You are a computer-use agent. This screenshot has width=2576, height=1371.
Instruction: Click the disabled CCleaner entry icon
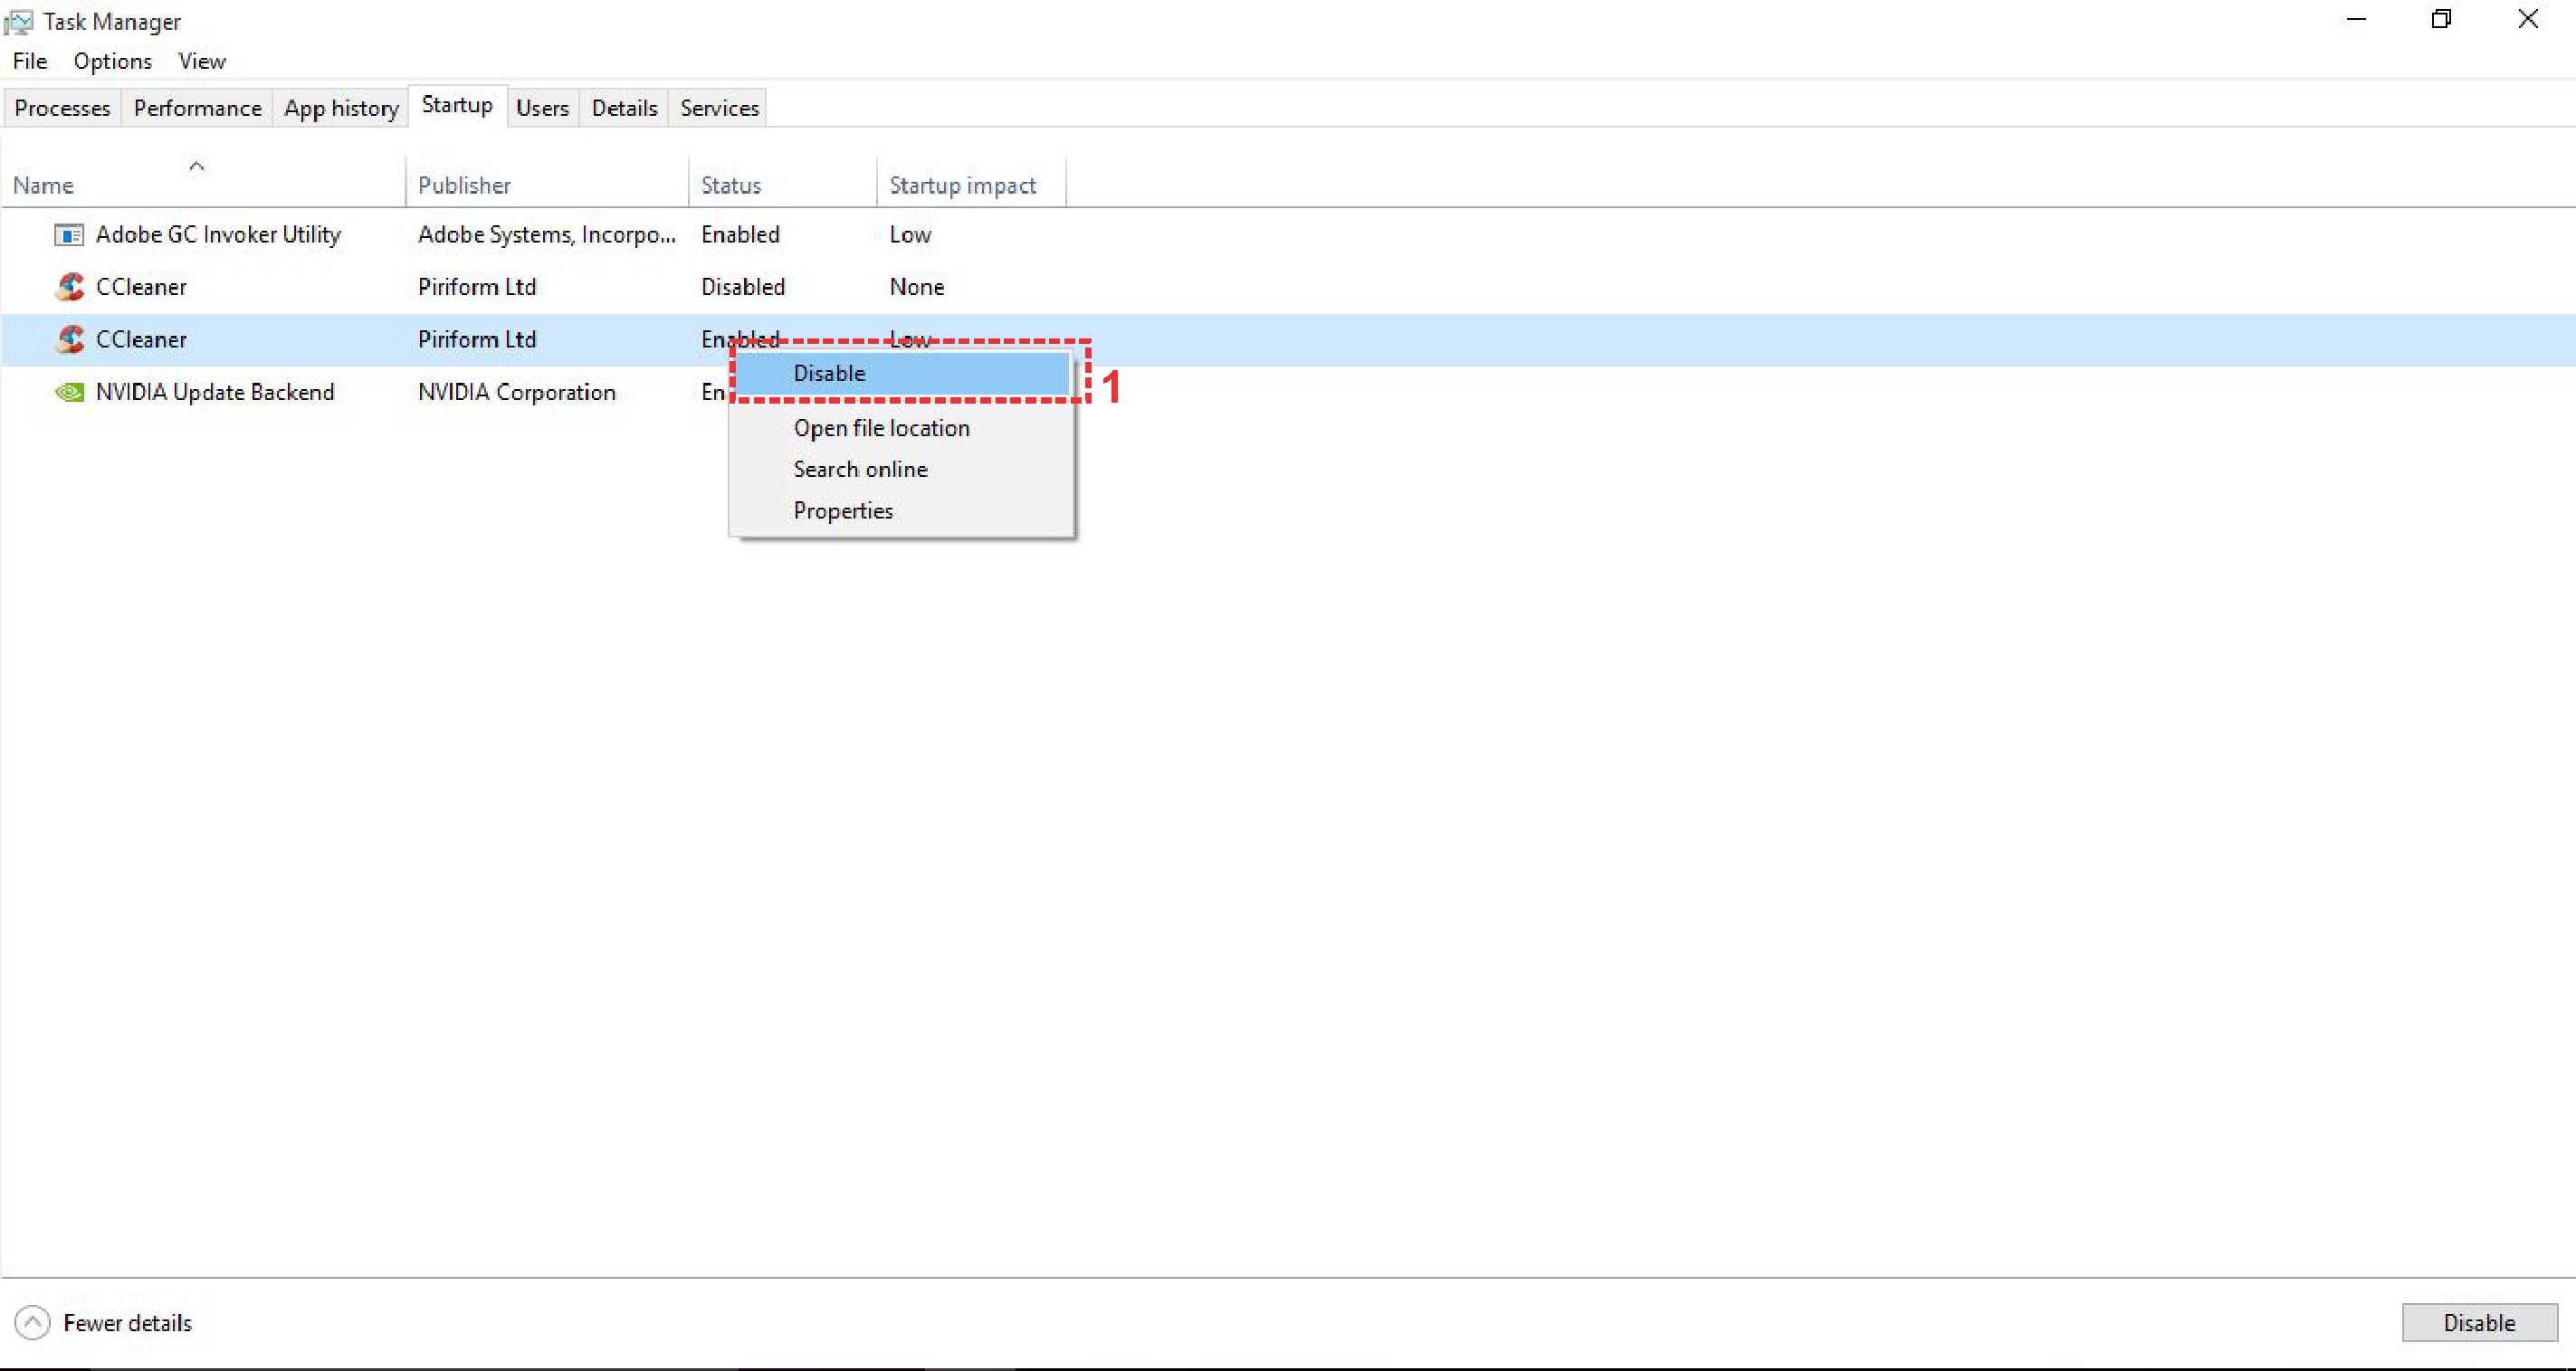tap(69, 287)
